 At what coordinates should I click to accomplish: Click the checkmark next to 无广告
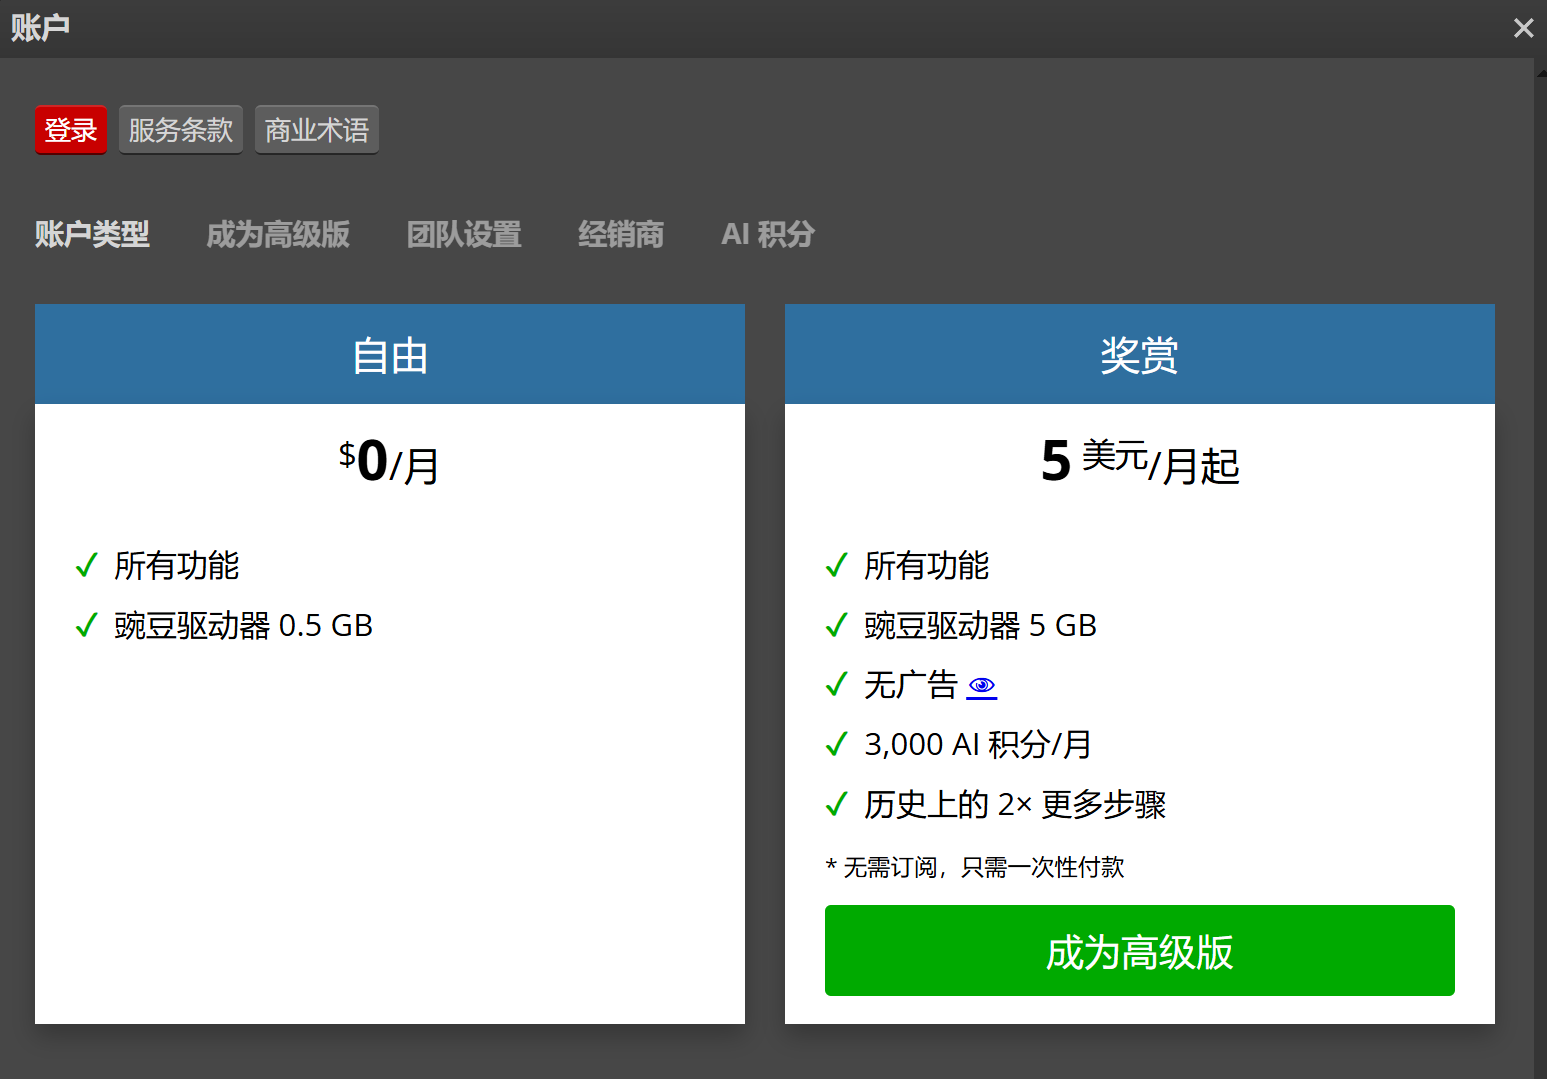[837, 685]
